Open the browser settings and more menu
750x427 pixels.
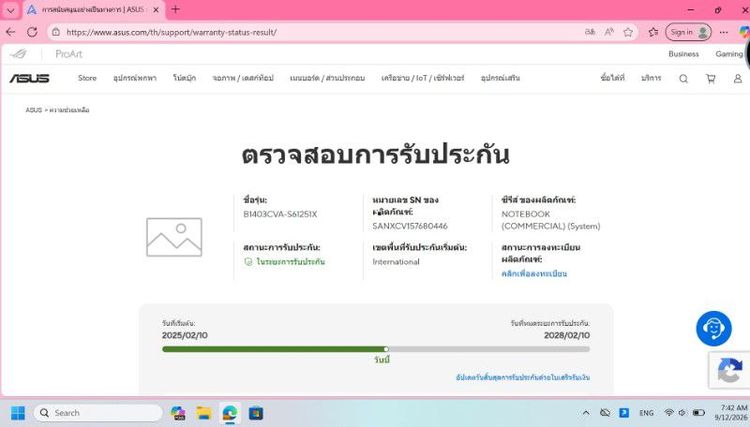coord(724,32)
